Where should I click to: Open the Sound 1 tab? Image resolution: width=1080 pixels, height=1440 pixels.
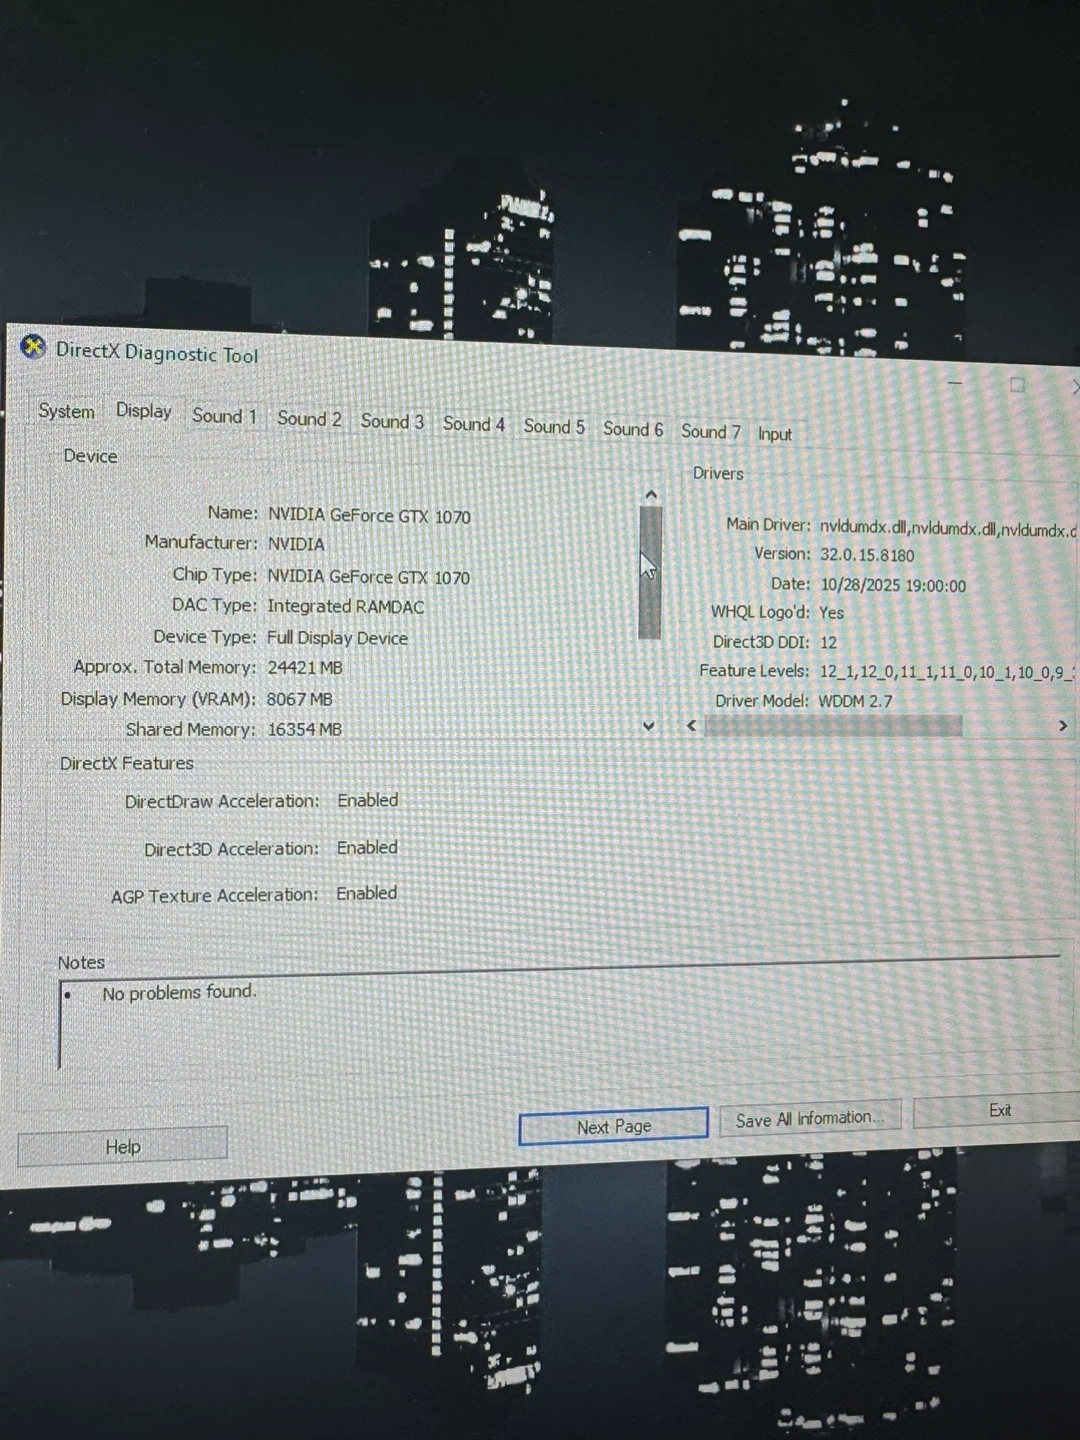(224, 416)
